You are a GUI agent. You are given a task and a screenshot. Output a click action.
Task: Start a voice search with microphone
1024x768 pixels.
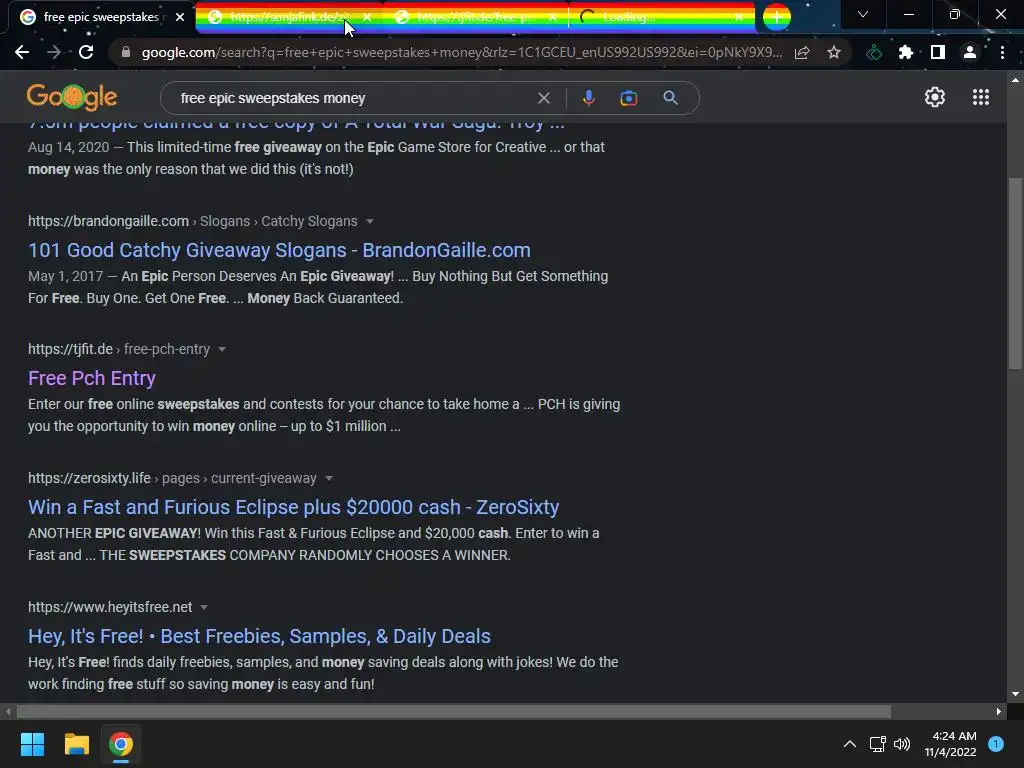tap(588, 98)
